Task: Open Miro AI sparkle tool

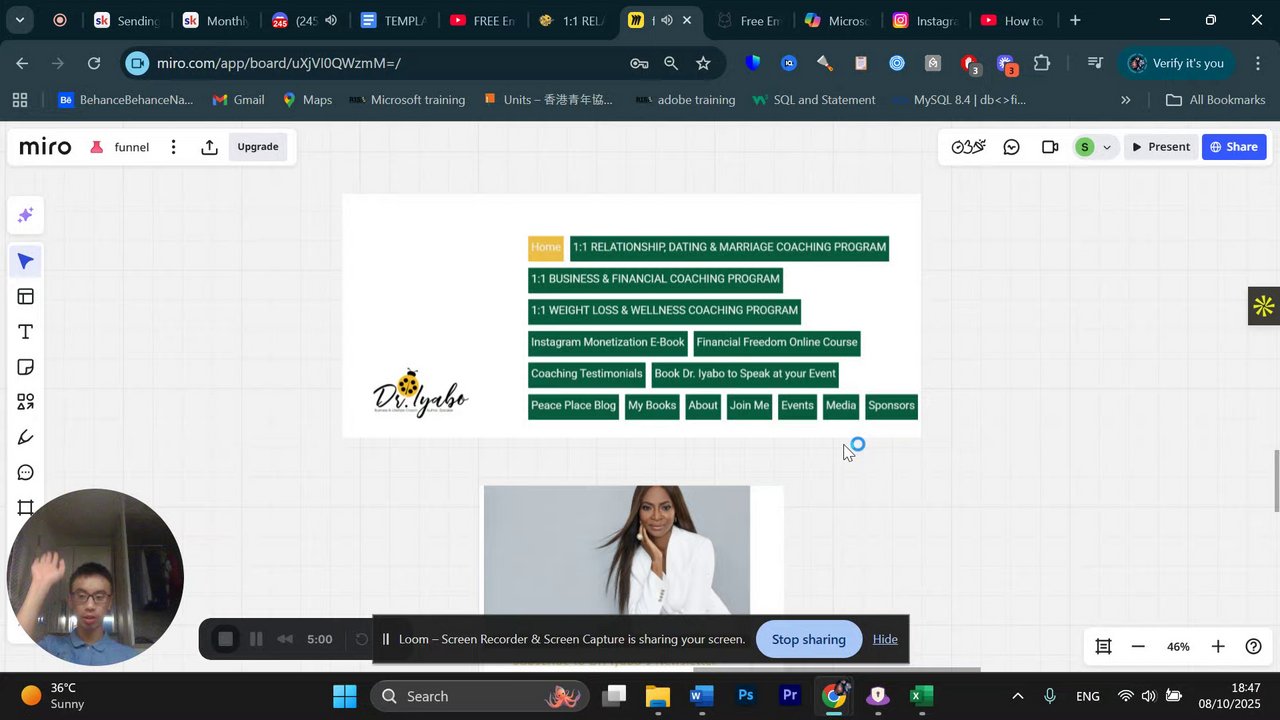Action: point(25,215)
